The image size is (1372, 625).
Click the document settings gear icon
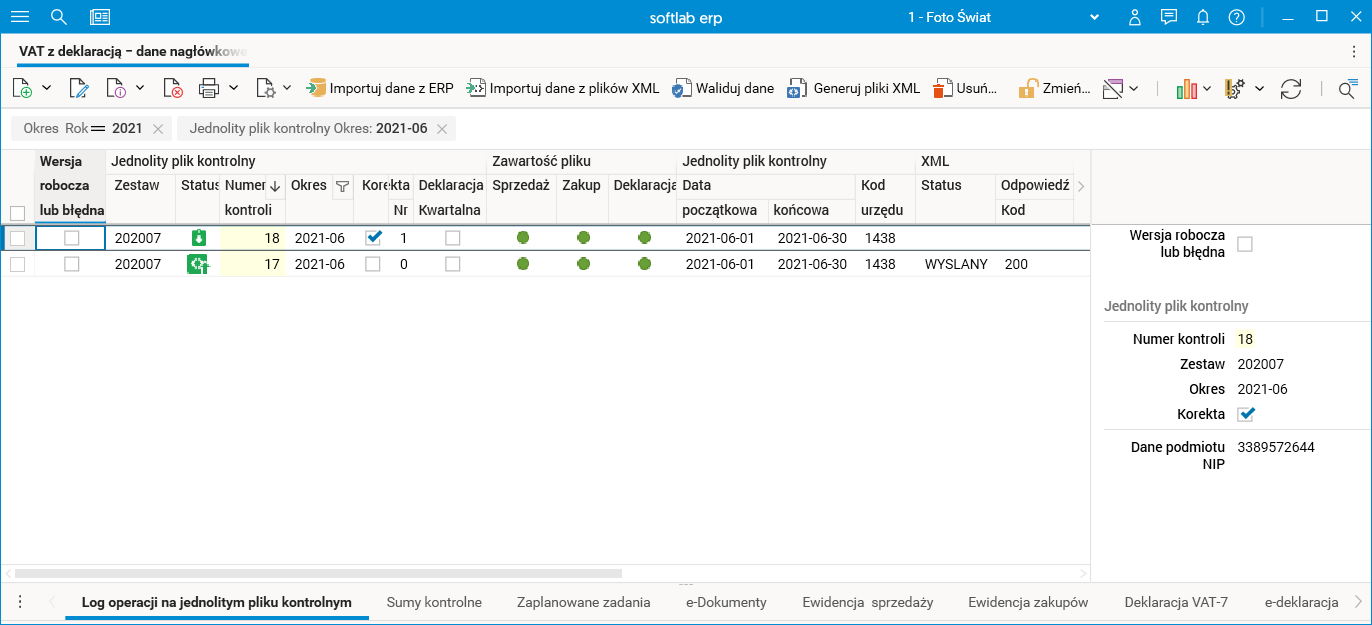point(265,89)
